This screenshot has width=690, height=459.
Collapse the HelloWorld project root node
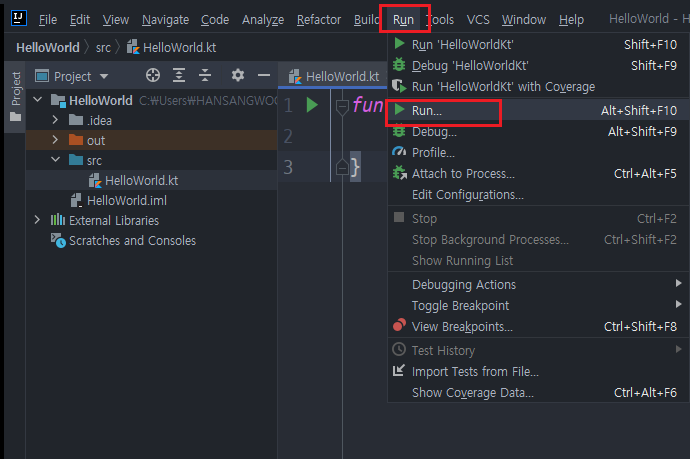(x=38, y=99)
